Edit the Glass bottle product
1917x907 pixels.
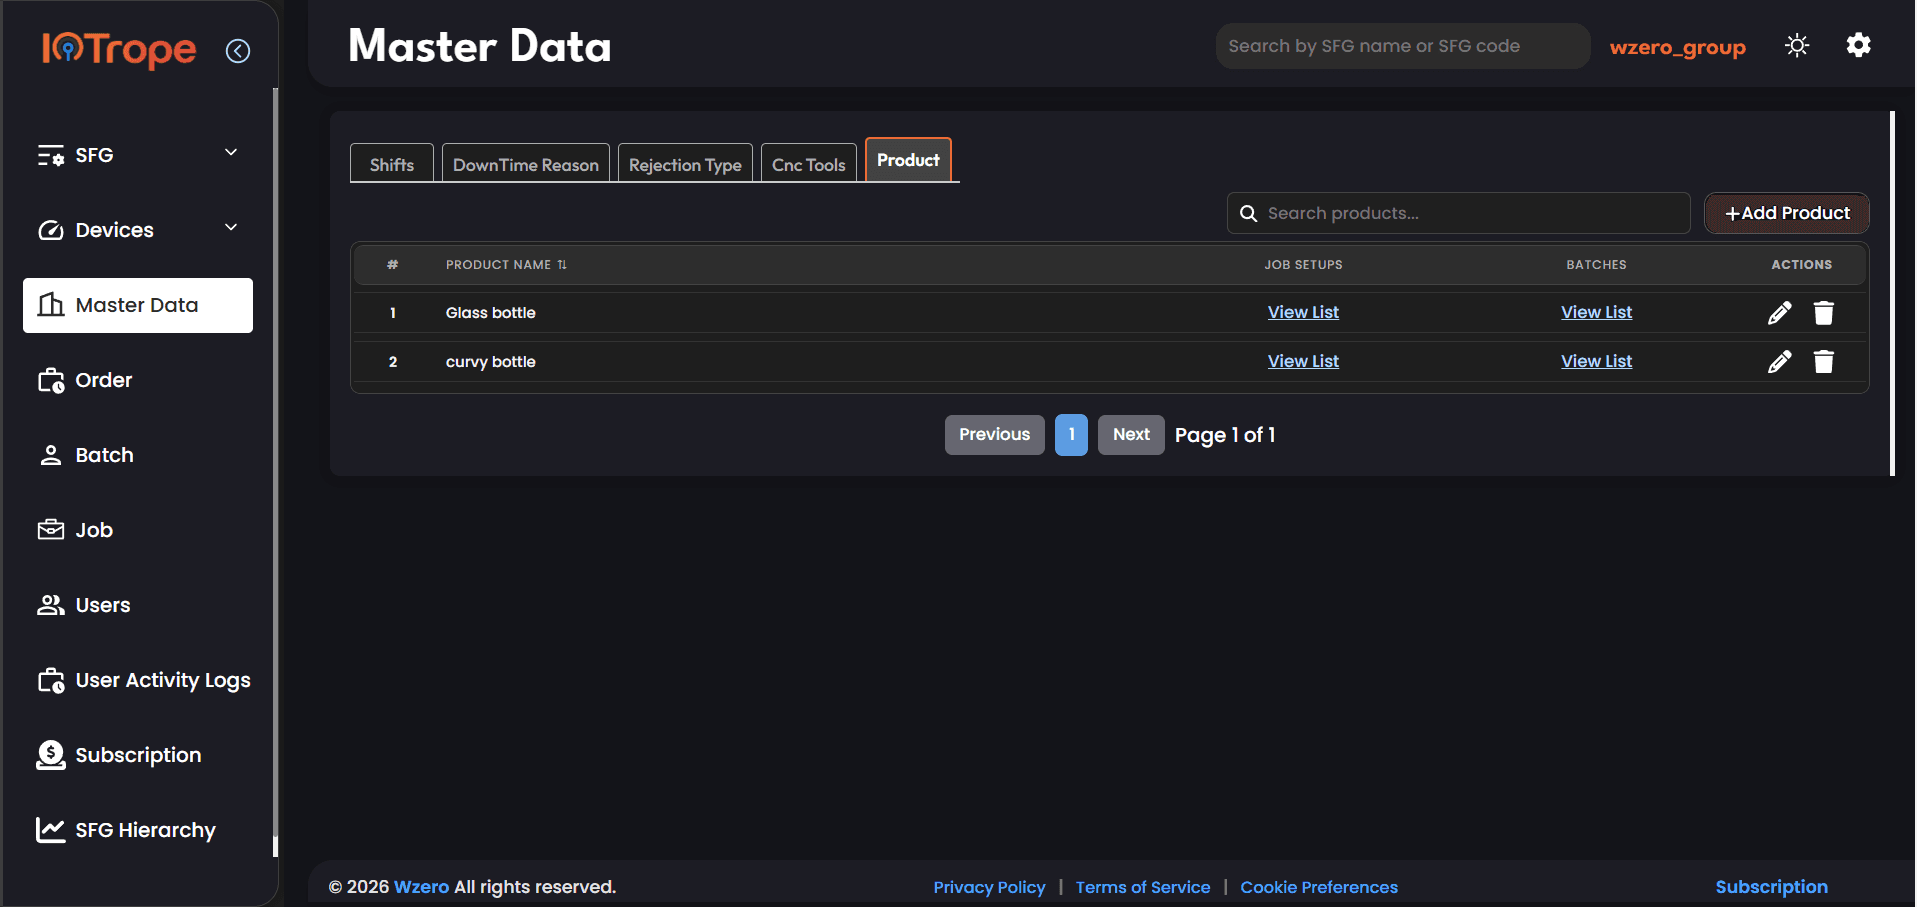tap(1779, 313)
